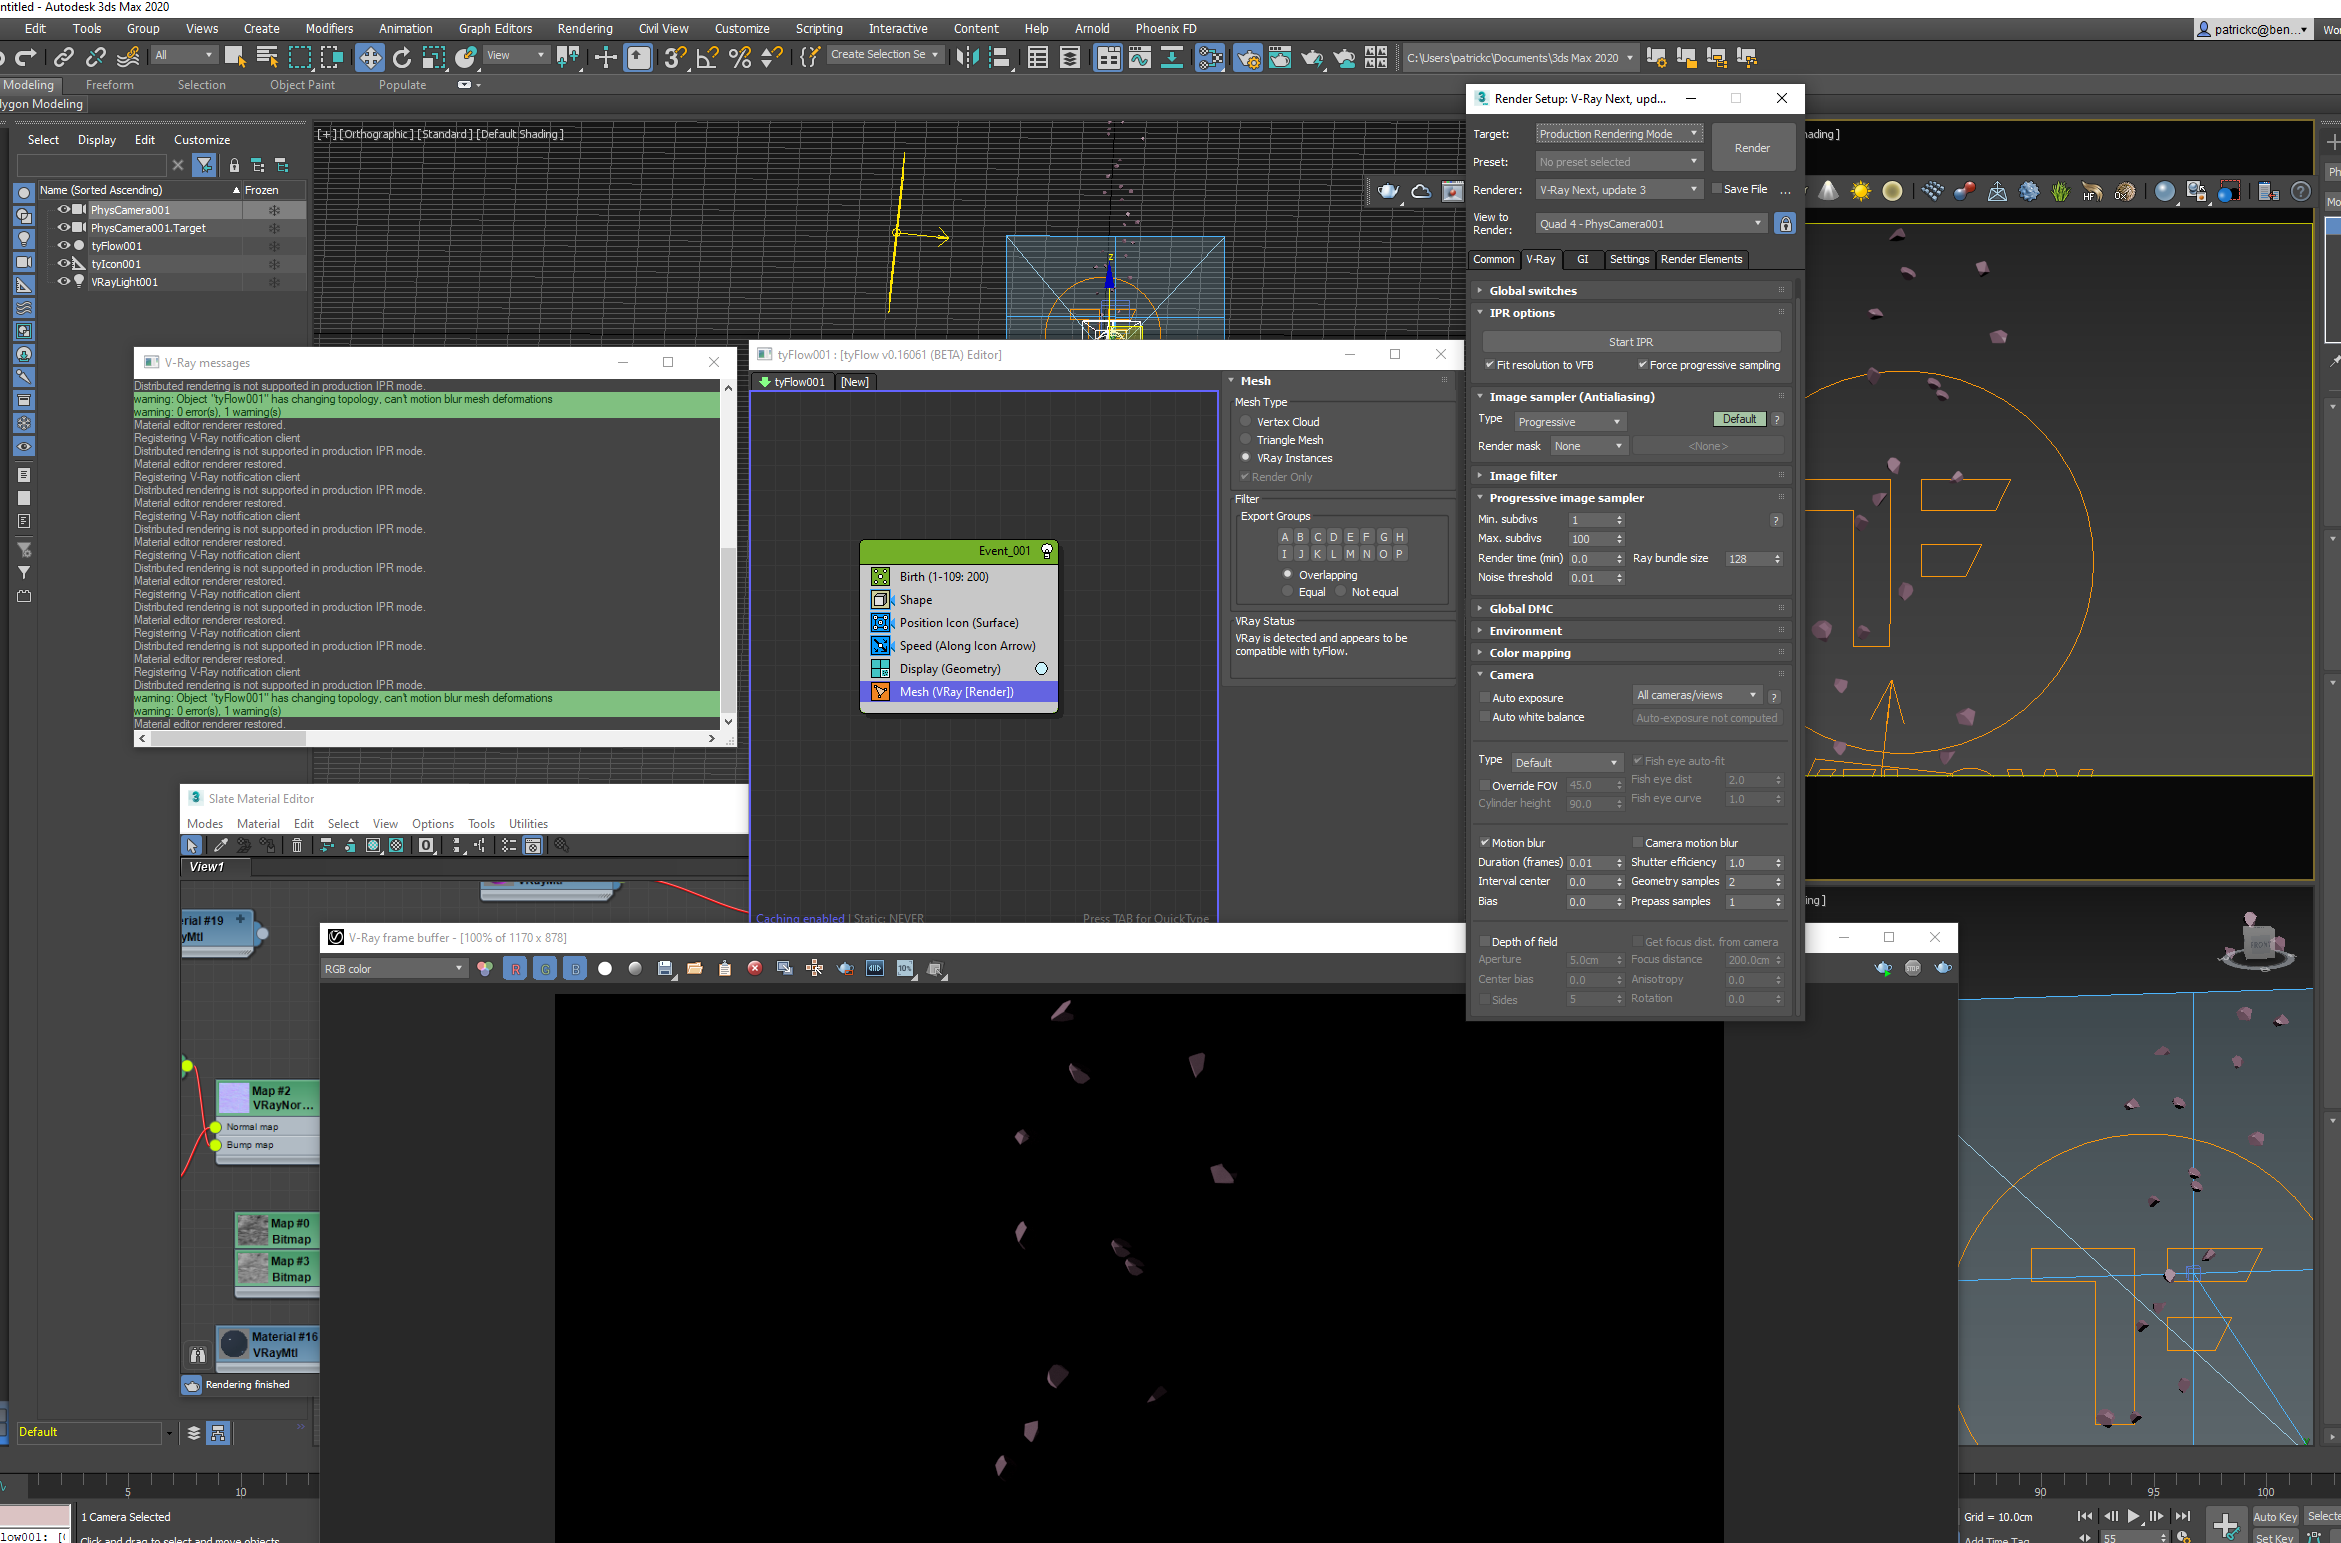Image resolution: width=2341 pixels, height=1543 pixels.
Task: Open the All cameras/views dropdown
Action: click(x=1696, y=695)
